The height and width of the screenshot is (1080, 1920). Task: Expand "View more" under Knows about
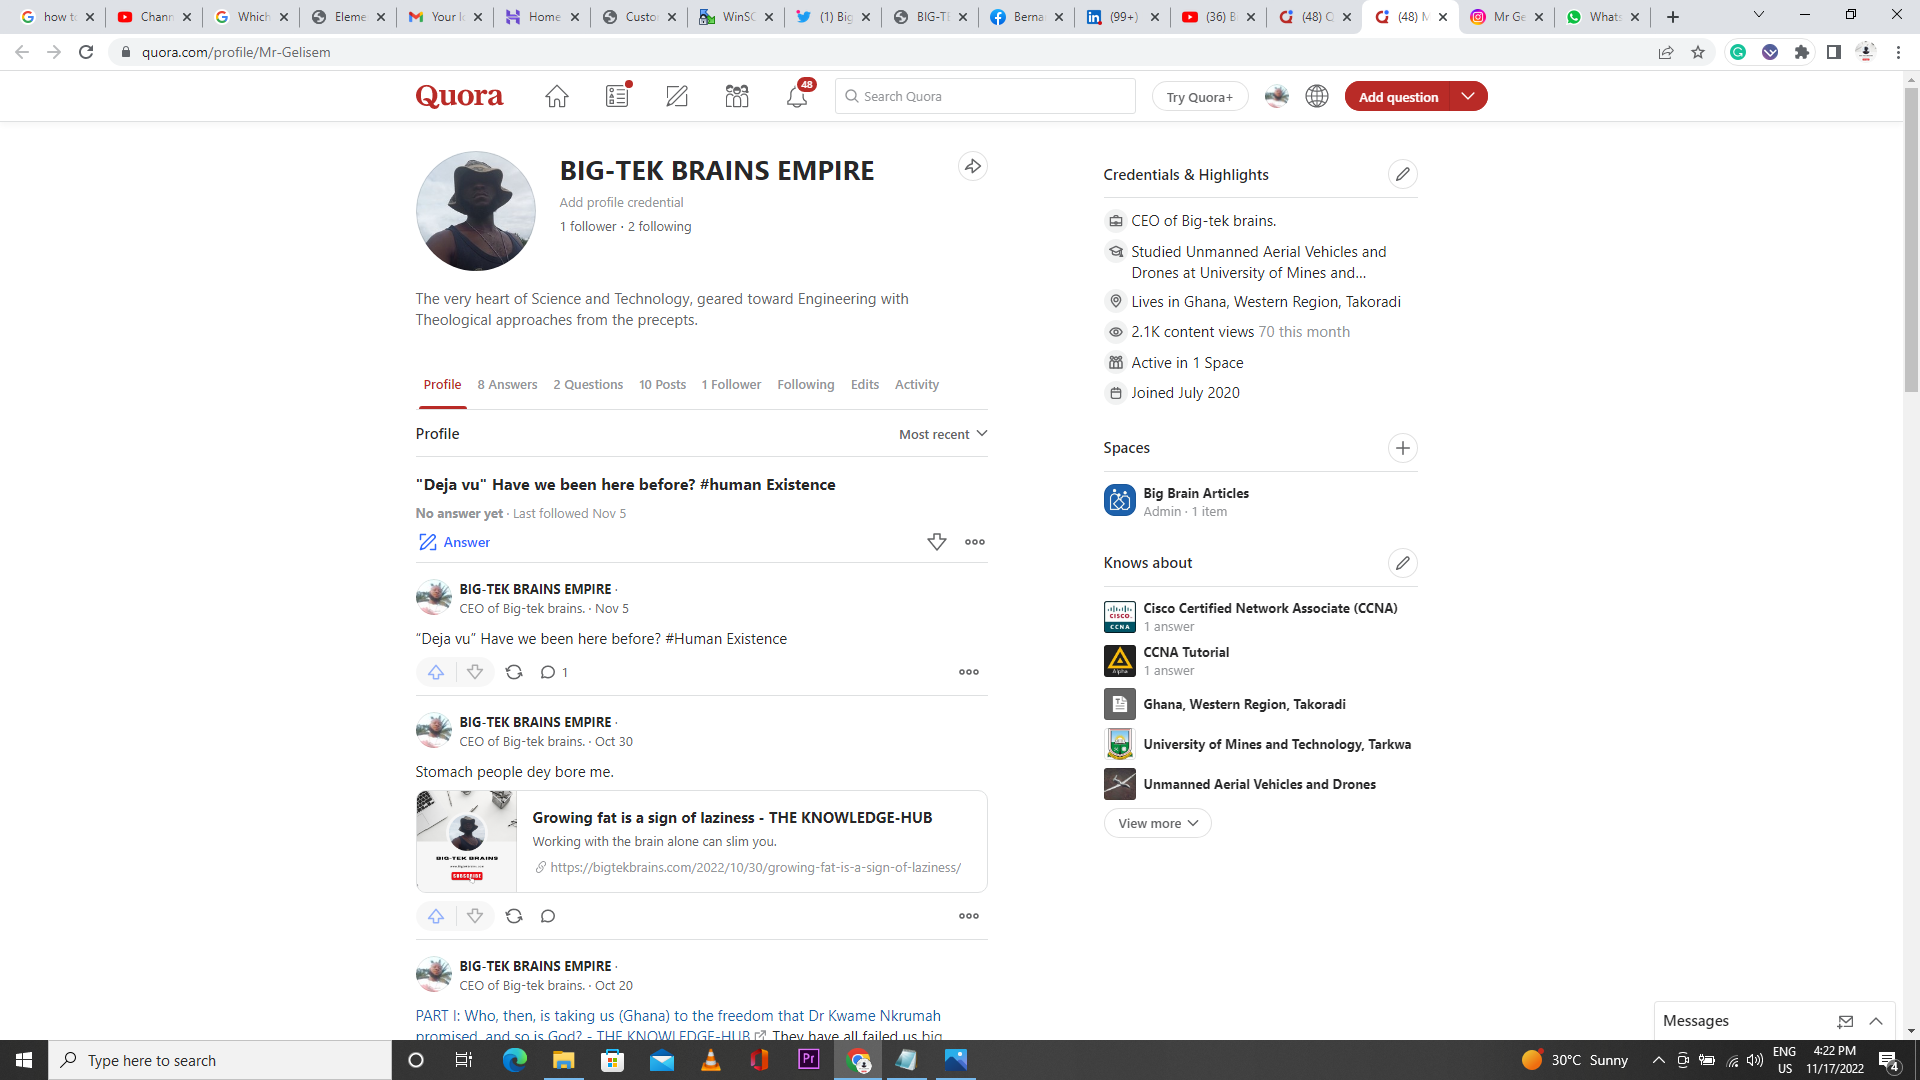(x=1156, y=822)
